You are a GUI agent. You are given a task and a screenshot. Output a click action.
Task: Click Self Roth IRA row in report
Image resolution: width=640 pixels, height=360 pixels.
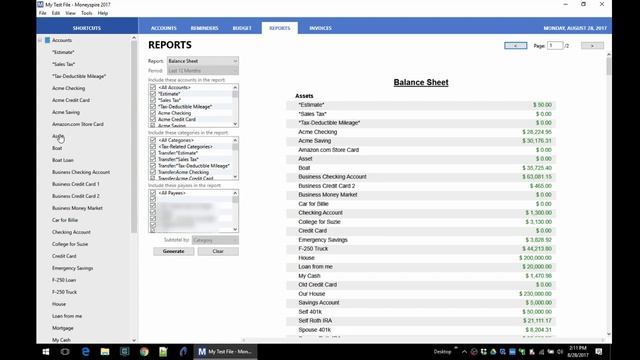421,321
